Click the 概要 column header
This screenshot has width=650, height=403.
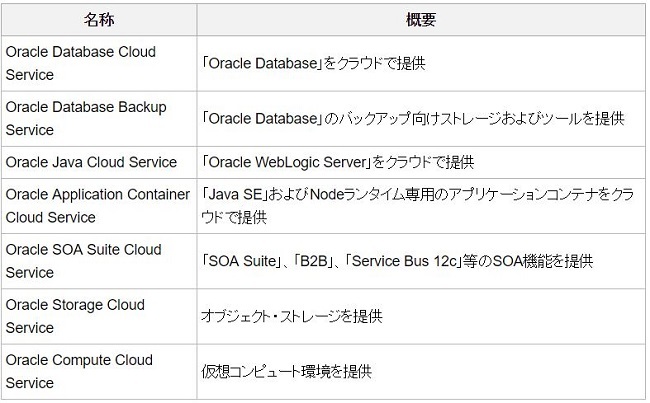[x=420, y=19]
